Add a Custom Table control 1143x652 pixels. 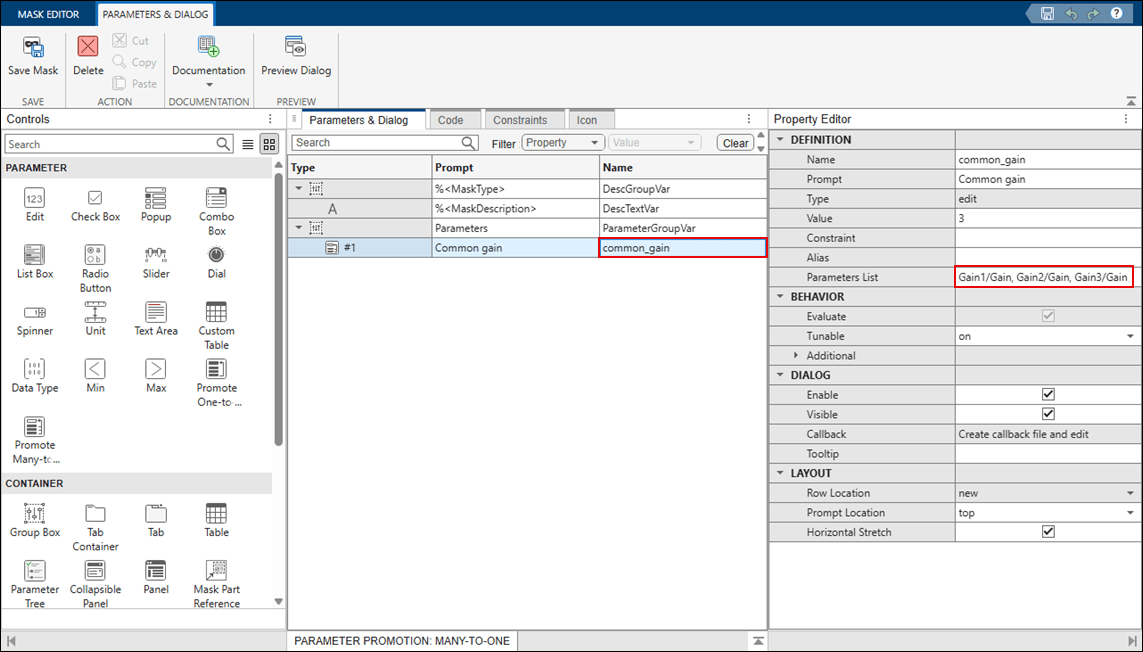point(216,325)
